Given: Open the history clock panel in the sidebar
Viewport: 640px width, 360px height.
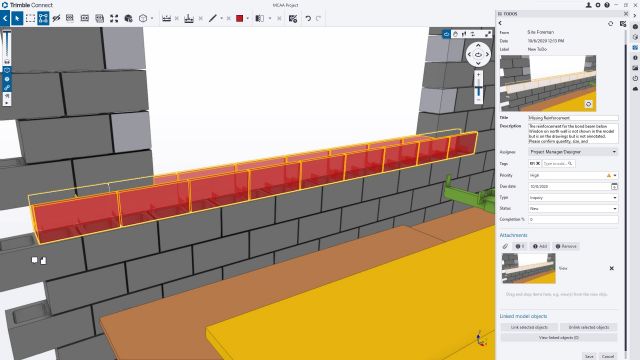Looking at the screenshot, I should (x=635, y=78).
